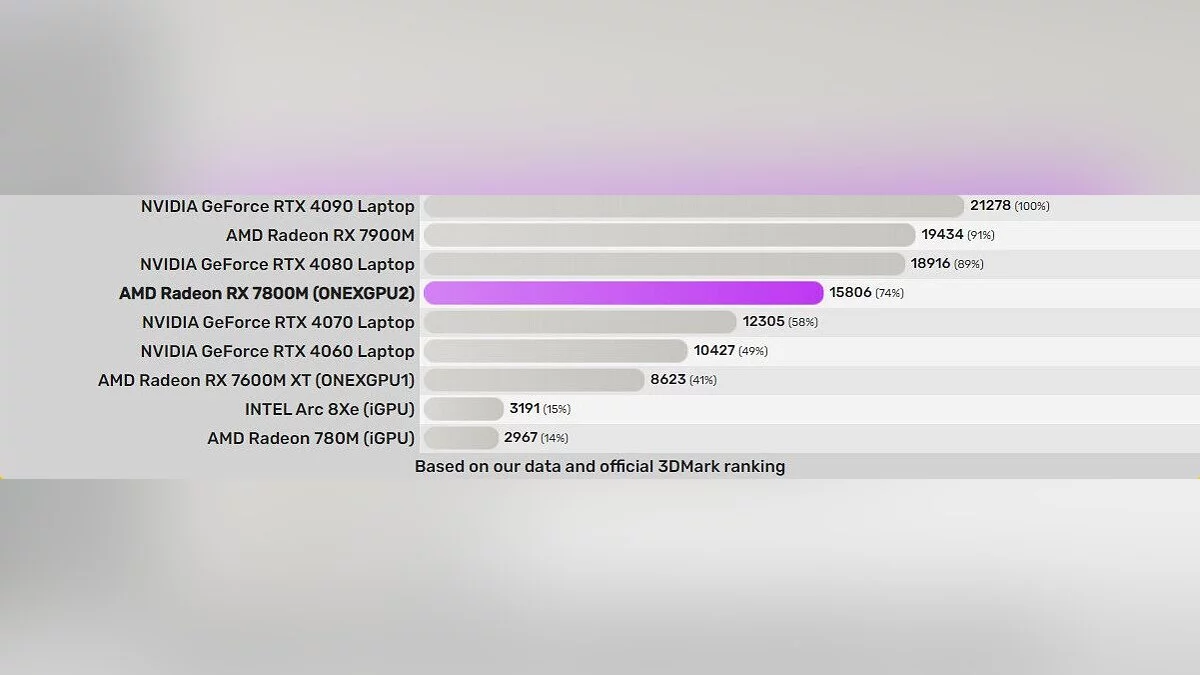Click the RTX 4090 Laptop gray bar

(693, 206)
